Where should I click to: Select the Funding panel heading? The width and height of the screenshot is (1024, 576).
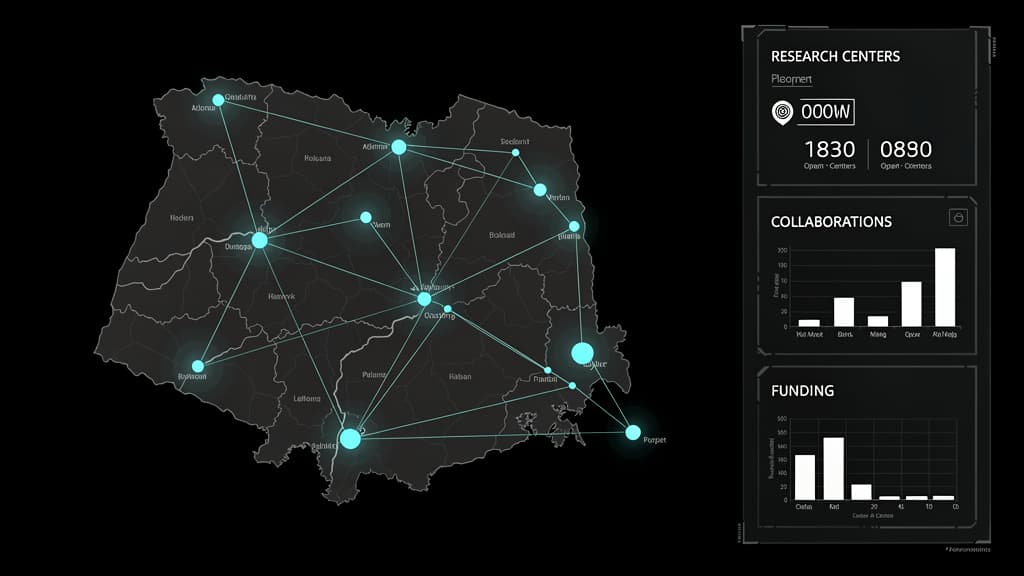click(x=802, y=391)
